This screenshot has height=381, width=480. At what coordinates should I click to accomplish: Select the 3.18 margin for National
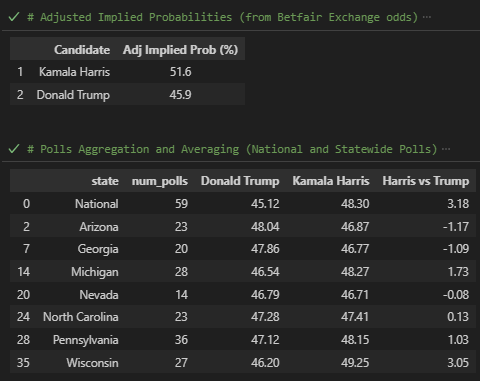coord(458,204)
